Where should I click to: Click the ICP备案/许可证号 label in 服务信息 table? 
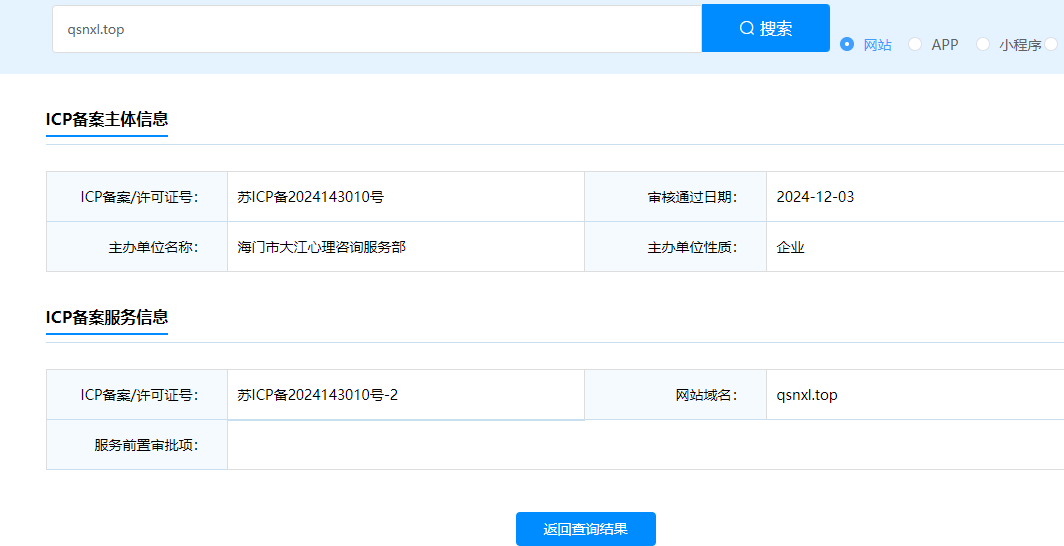coord(137,395)
